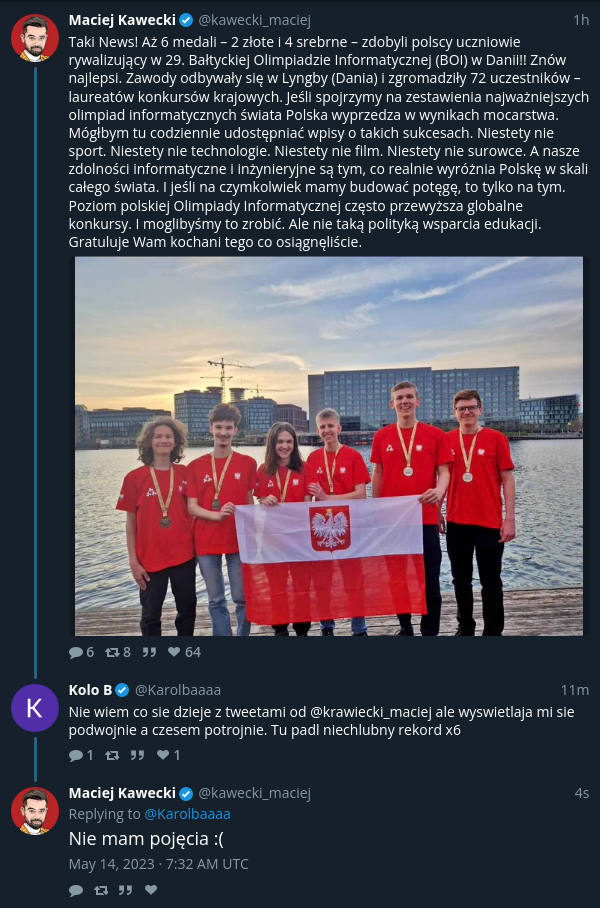This screenshot has width=600, height=908.
Task: Click reply icon under 'Nie mam pojęcia'
Action: coord(76,890)
